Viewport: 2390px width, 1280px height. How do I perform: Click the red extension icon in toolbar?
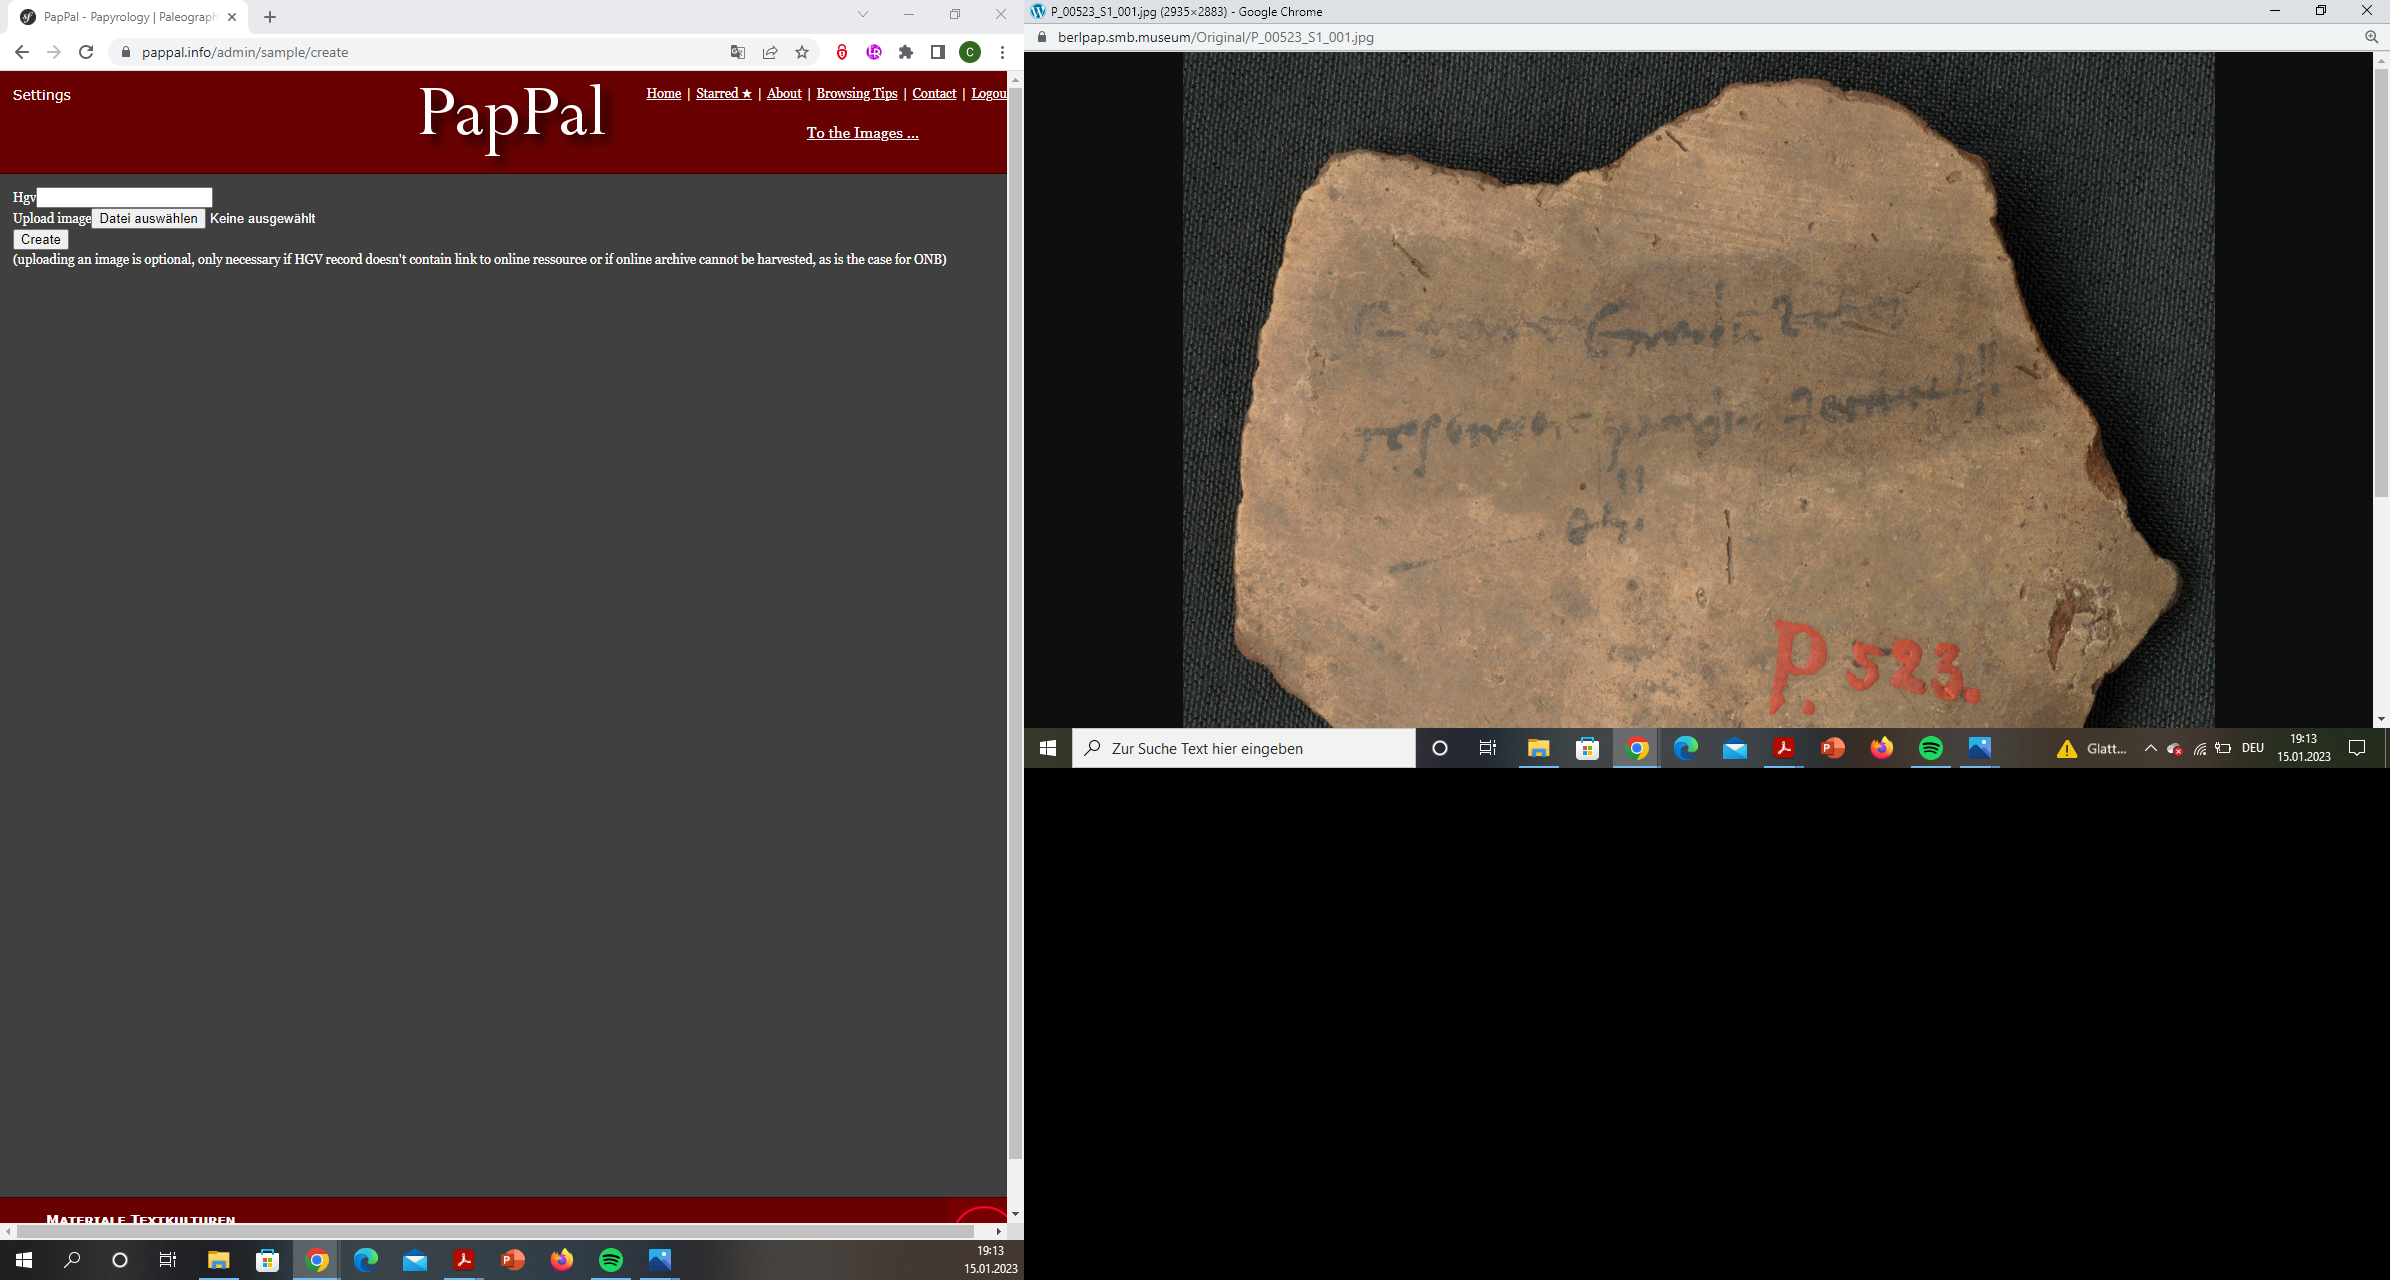click(842, 52)
